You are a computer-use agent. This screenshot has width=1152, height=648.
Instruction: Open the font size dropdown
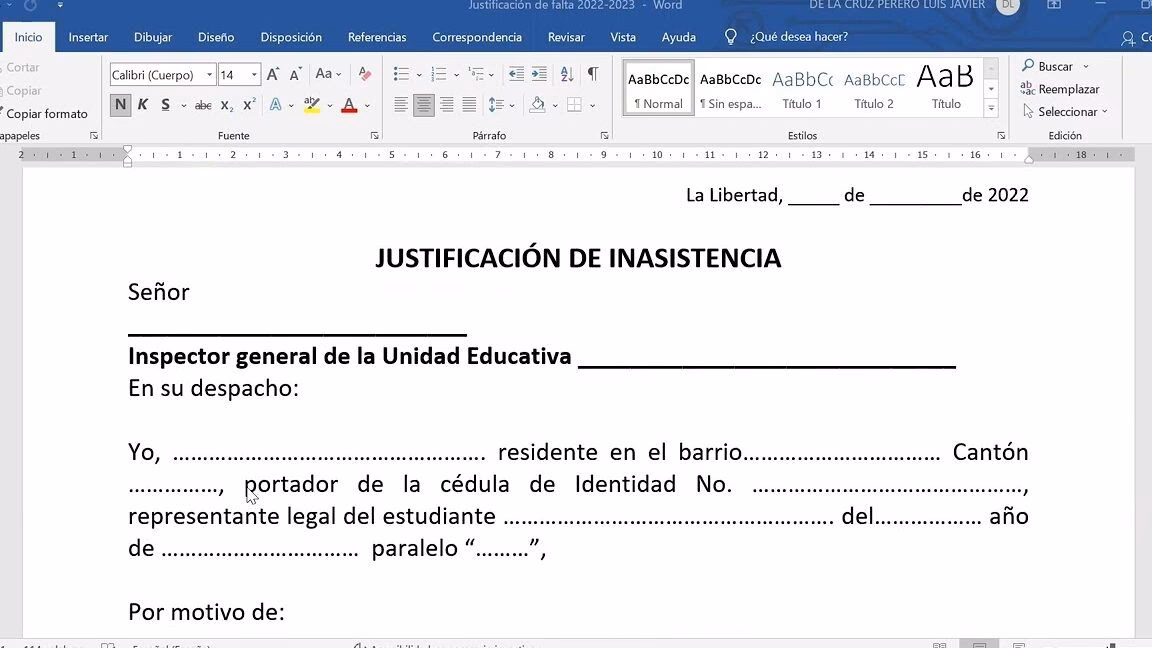pos(255,74)
